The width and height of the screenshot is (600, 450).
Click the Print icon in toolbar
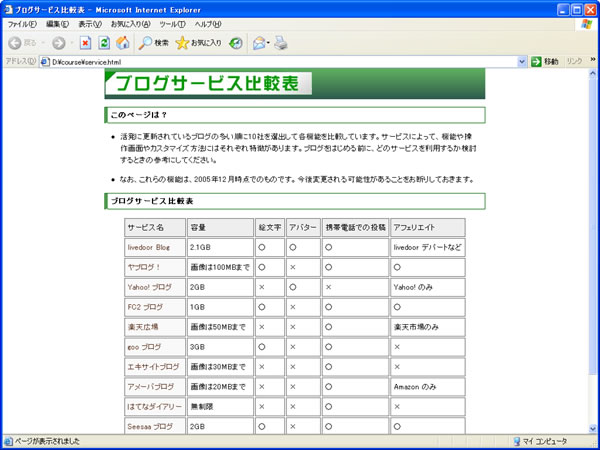(x=282, y=43)
